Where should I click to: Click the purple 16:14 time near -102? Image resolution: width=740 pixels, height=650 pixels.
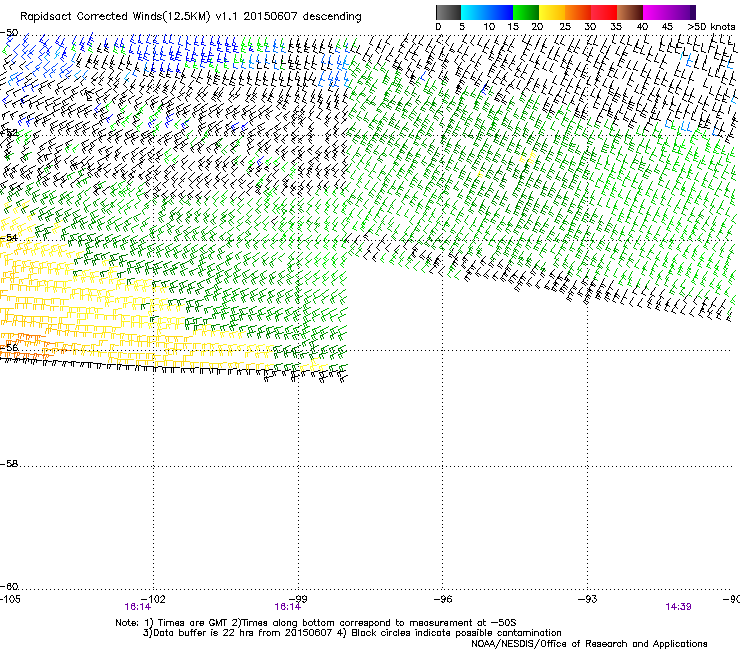point(137,607)
